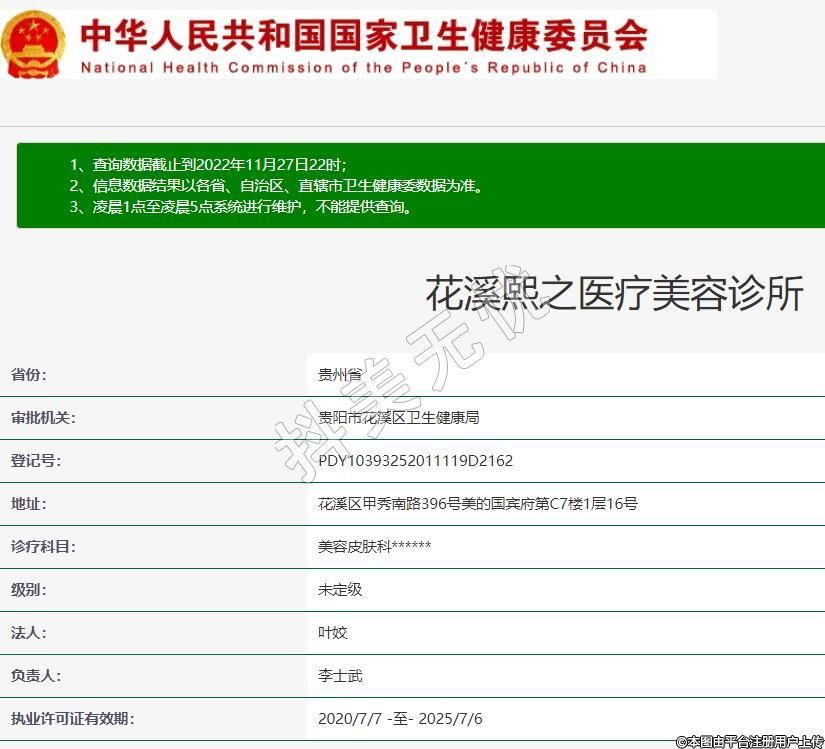Click the national emblem logo
825x749 pixels.
tap(33, 44)
